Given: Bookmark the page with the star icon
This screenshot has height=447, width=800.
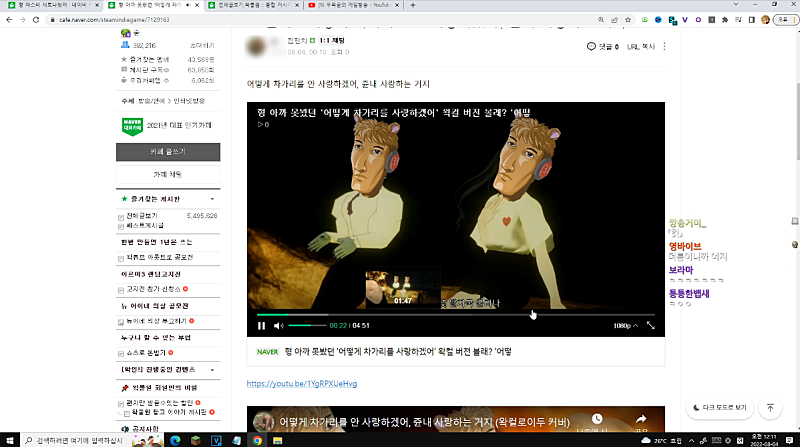Looking at the screenshot, I should 628,20.
